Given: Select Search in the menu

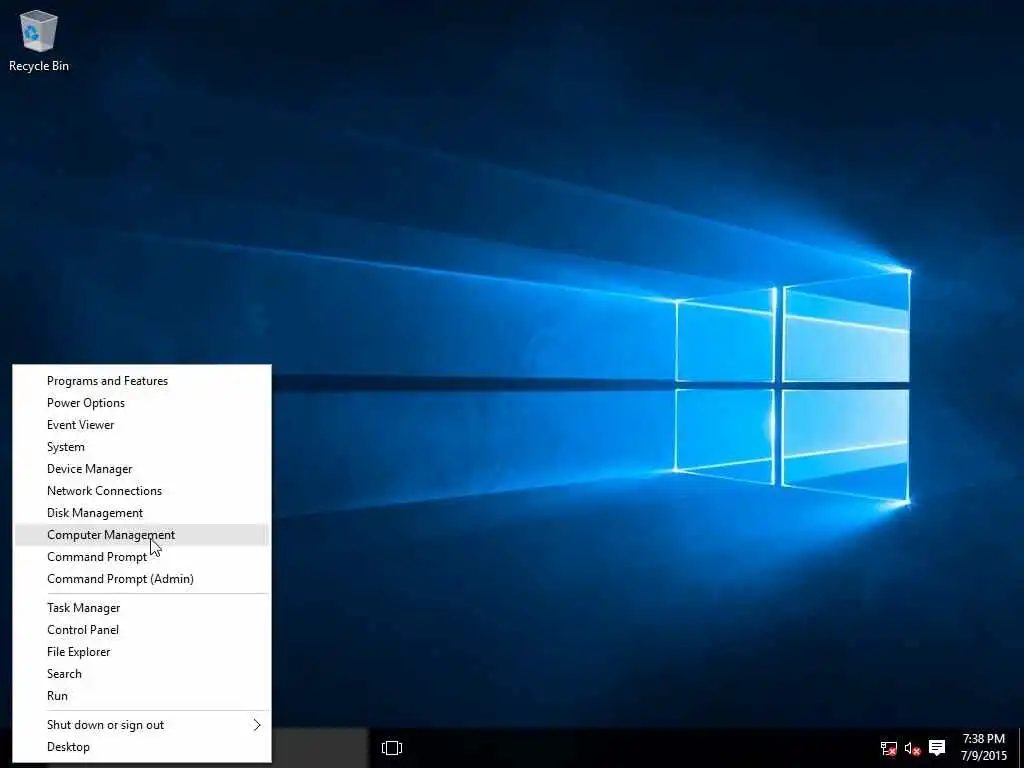Looking at the screenshot, I should (x=142, y=674).
